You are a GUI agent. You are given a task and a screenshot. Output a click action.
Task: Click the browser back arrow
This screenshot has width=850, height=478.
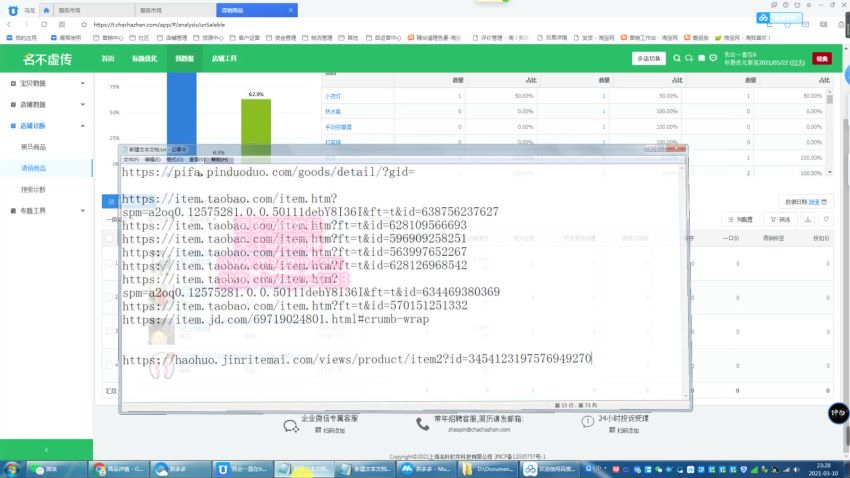click(x=9, y=24)
